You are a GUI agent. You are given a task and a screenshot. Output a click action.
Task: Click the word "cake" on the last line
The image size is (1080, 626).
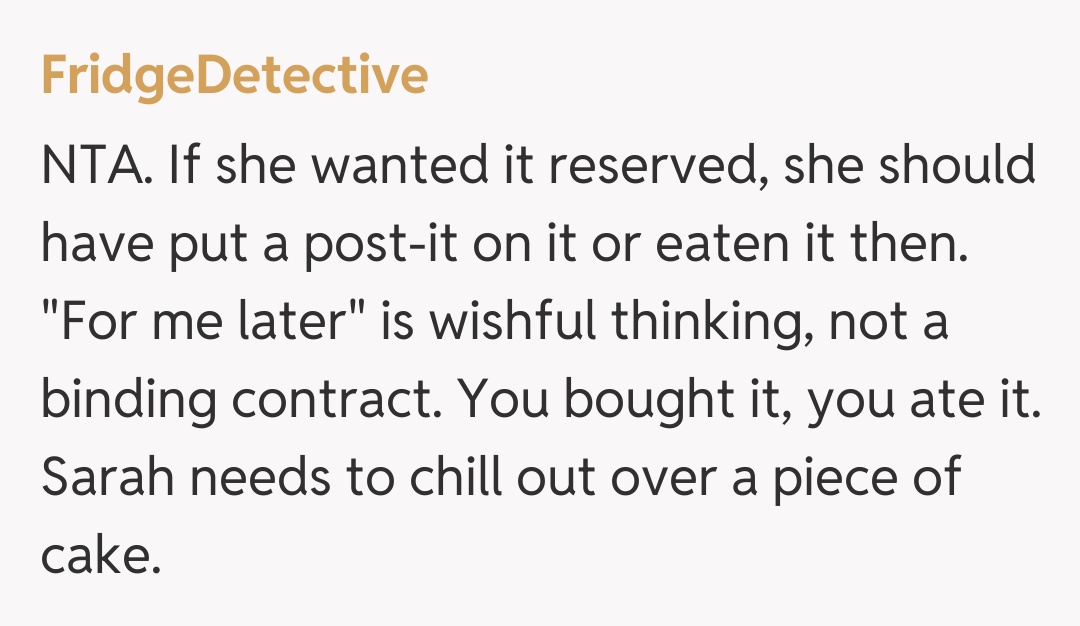point(100,558)
